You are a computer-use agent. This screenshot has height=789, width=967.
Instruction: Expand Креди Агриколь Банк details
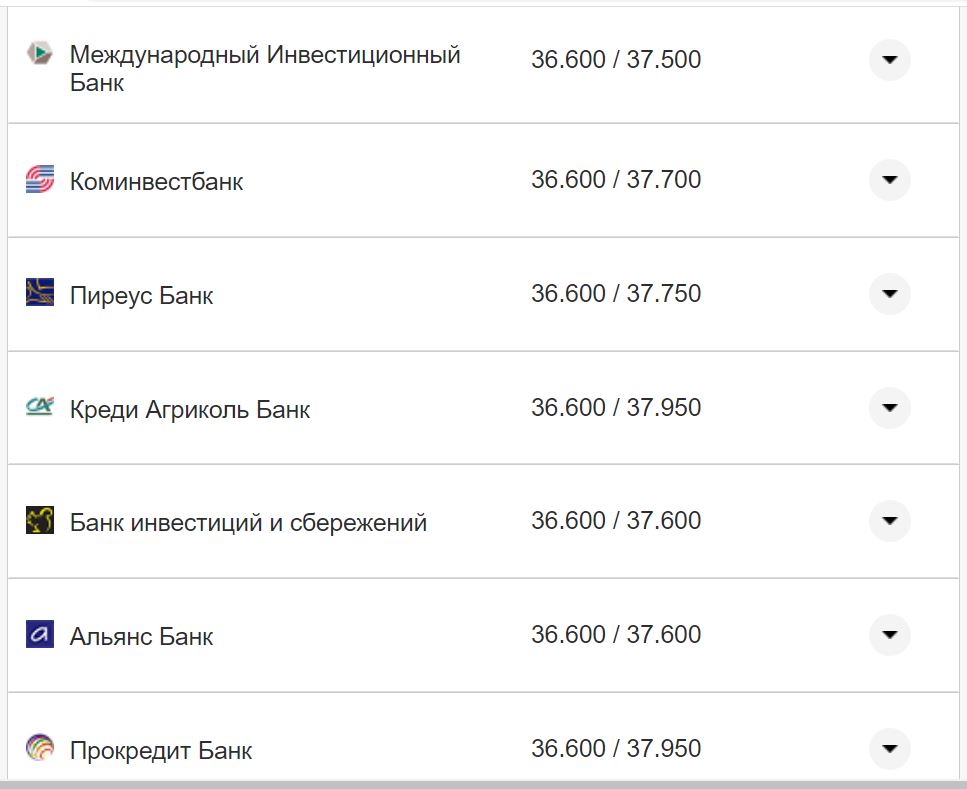889,409
